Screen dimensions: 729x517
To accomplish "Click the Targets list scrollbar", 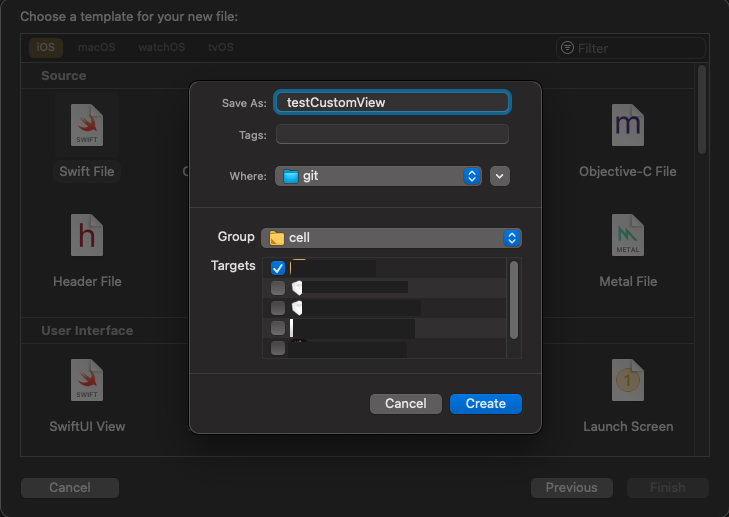I will tap(514, 300).
